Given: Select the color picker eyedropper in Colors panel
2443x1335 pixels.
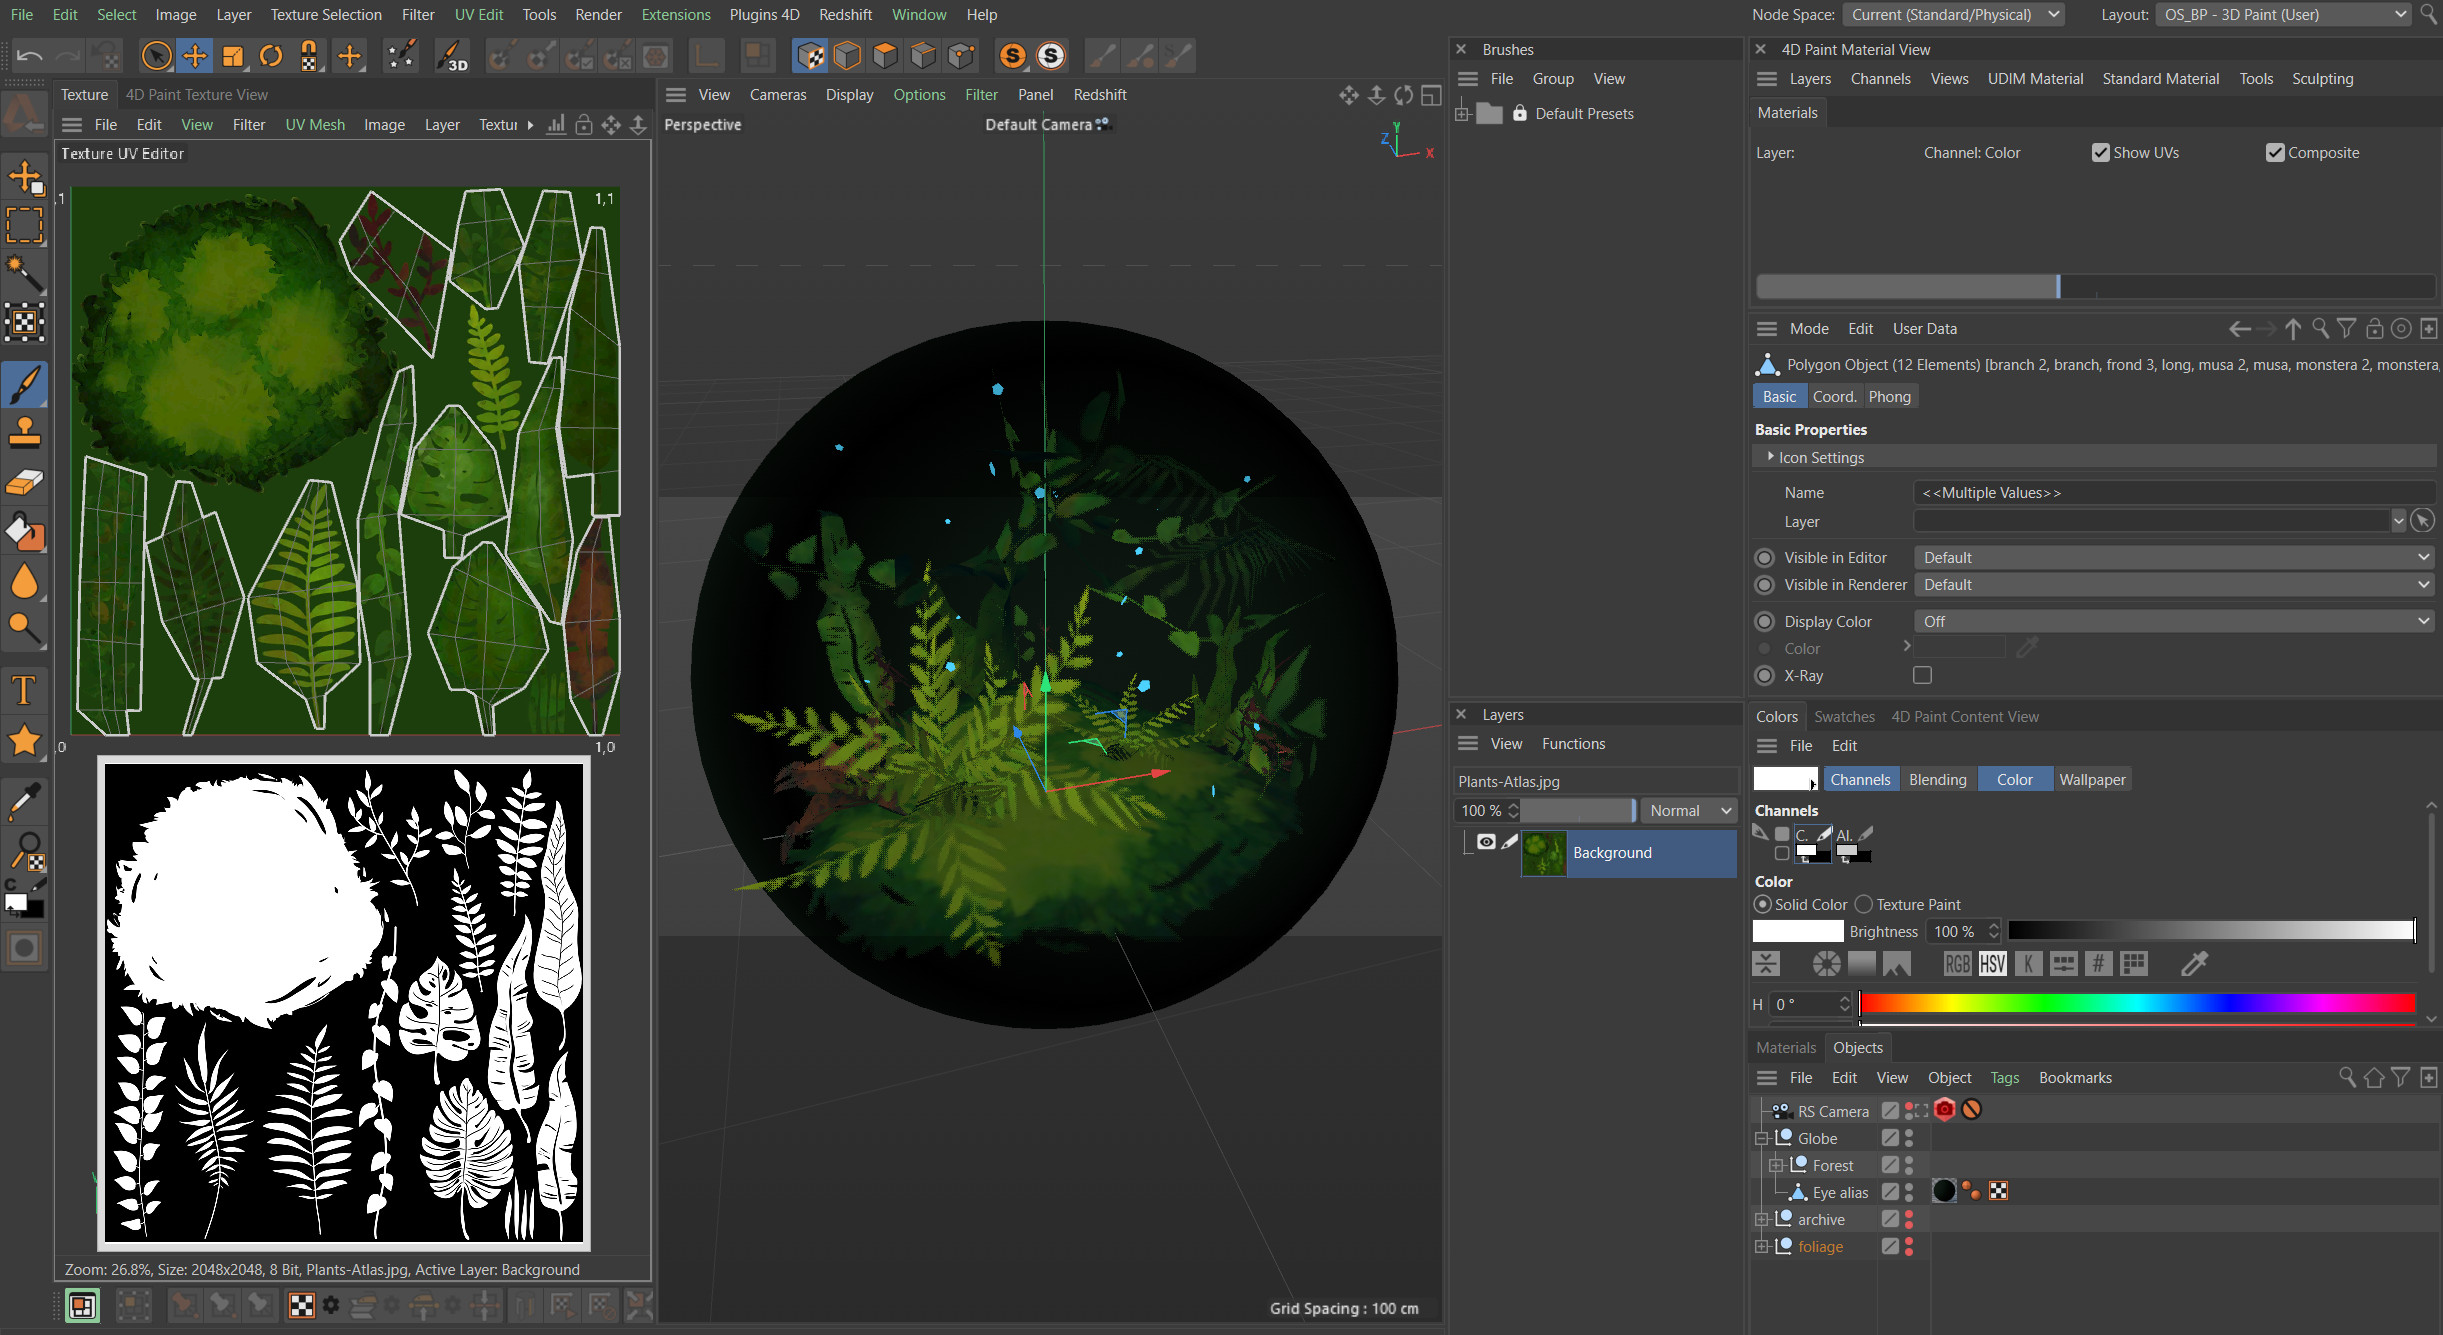Looking at the screenshot, I should click(2194, 963).
